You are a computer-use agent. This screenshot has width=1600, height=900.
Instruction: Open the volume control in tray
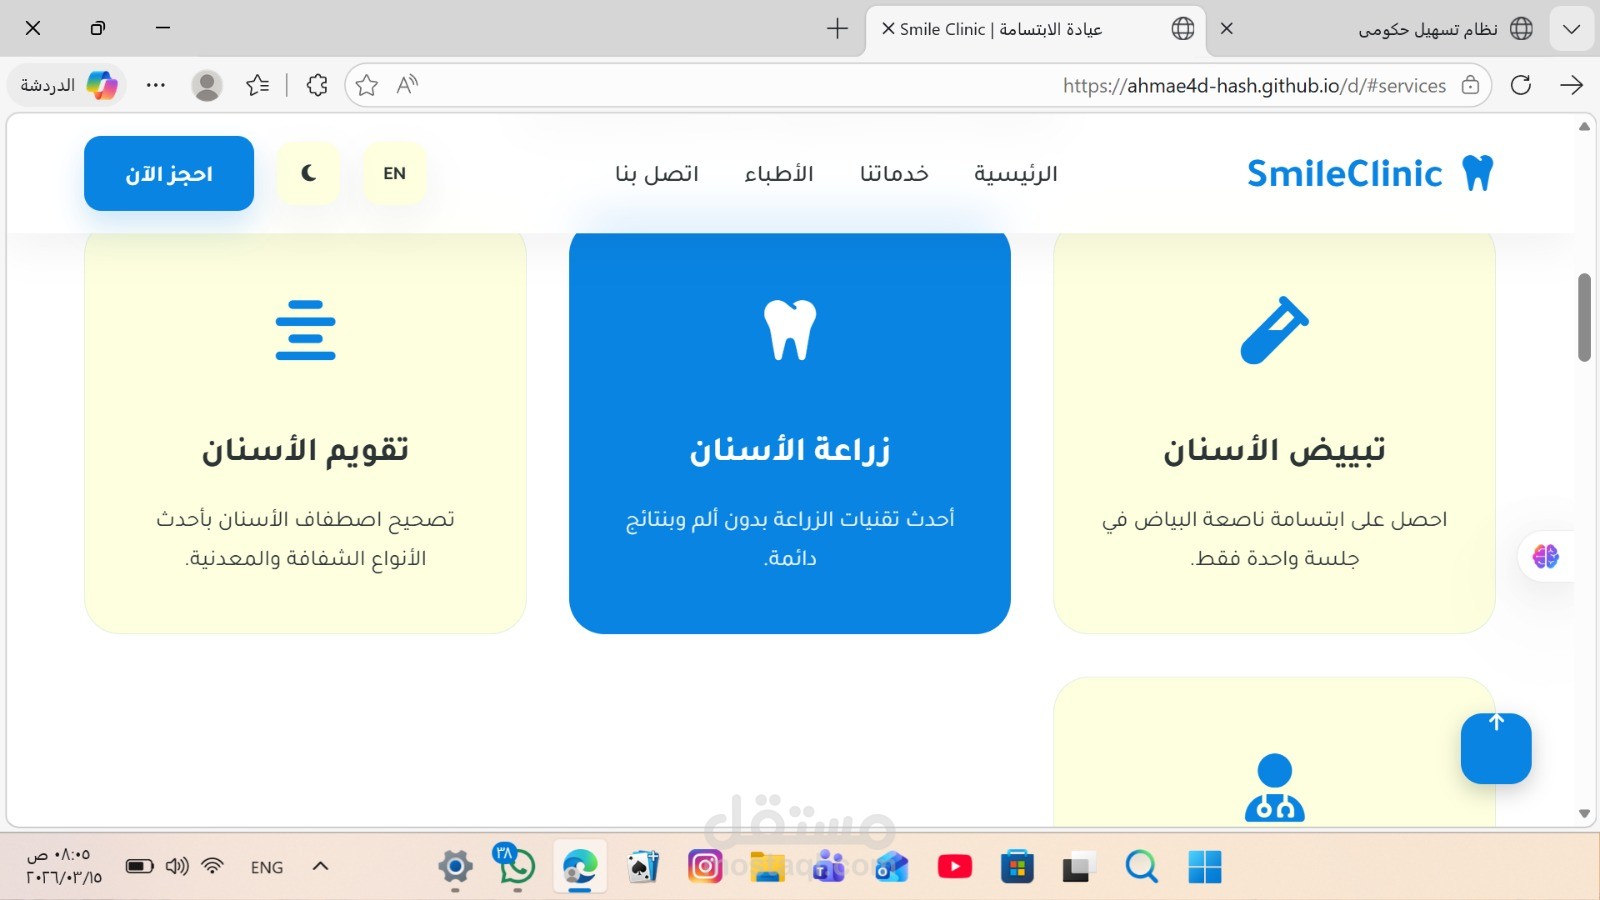pyautogui.click(x=177, y=866)
